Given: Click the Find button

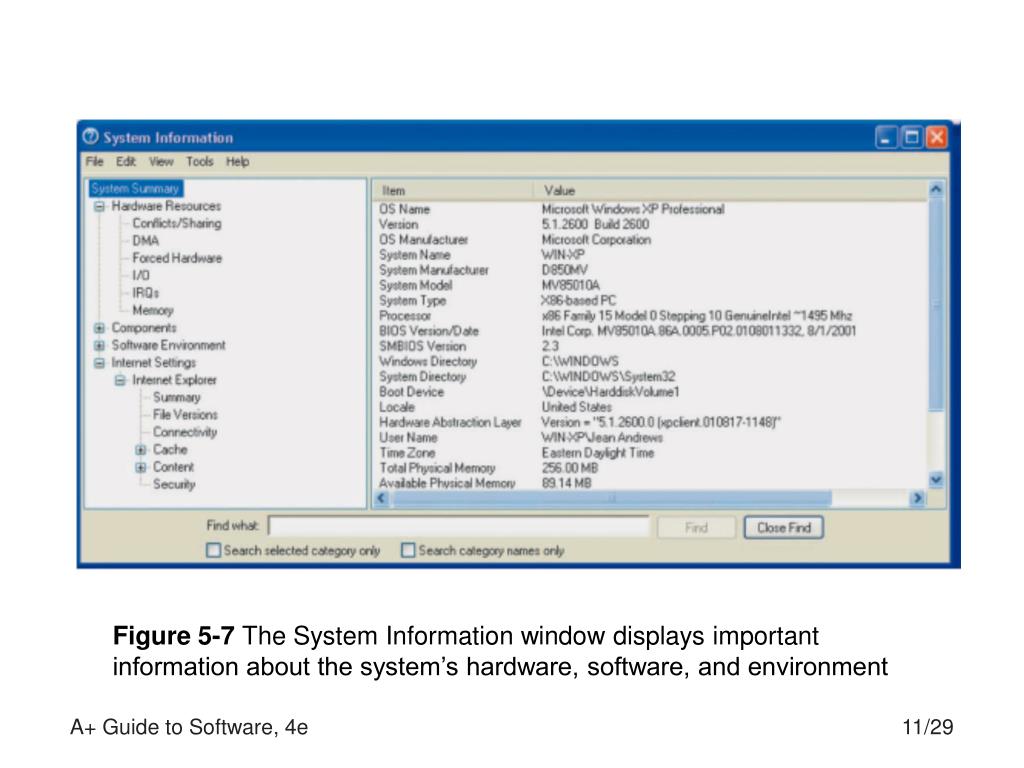Looking at the screenshot, I should coord(696,528).
